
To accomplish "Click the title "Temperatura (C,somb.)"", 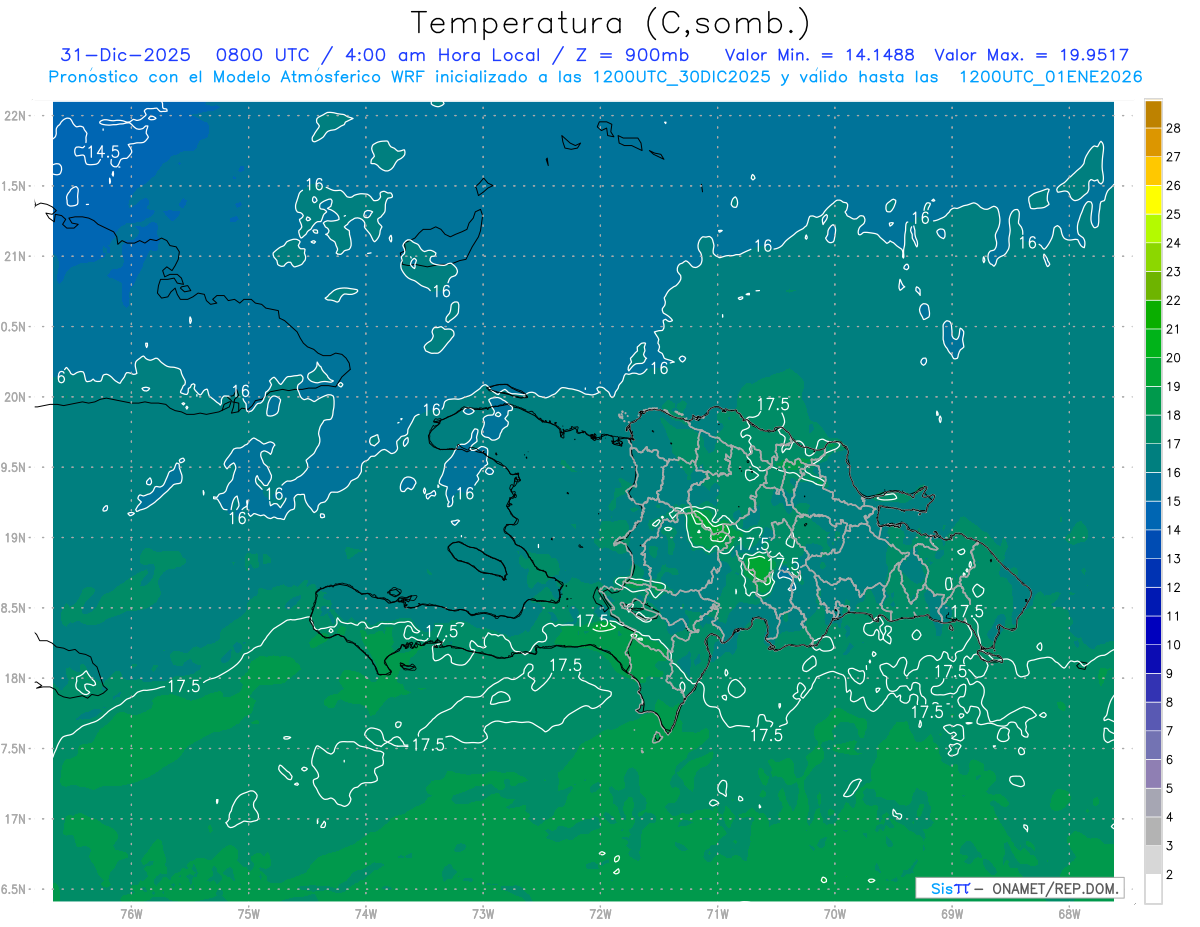I will pyautogui.click(x=611, y=23).
